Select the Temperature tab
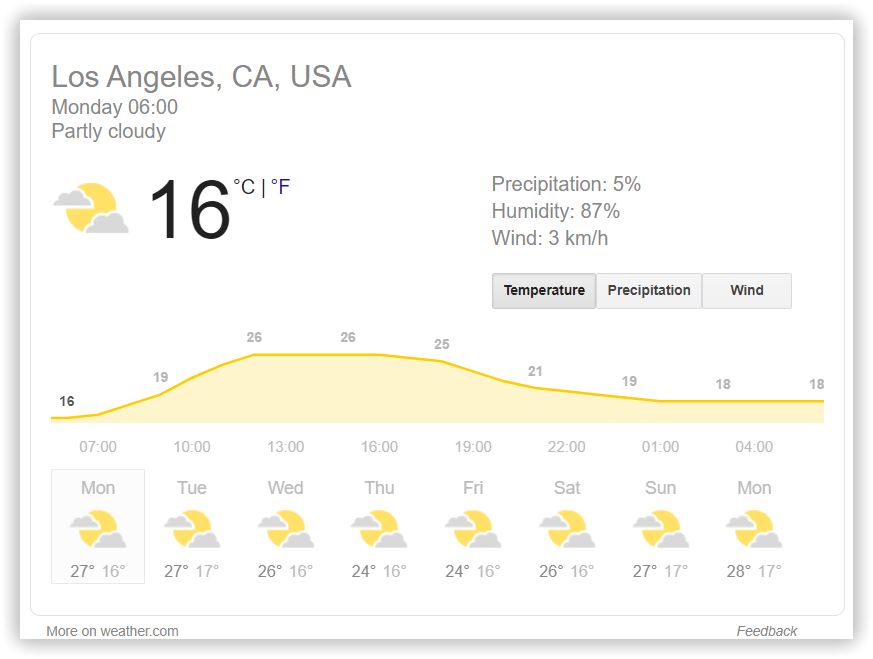Viewport: 873px width, 659px height. 544,290
